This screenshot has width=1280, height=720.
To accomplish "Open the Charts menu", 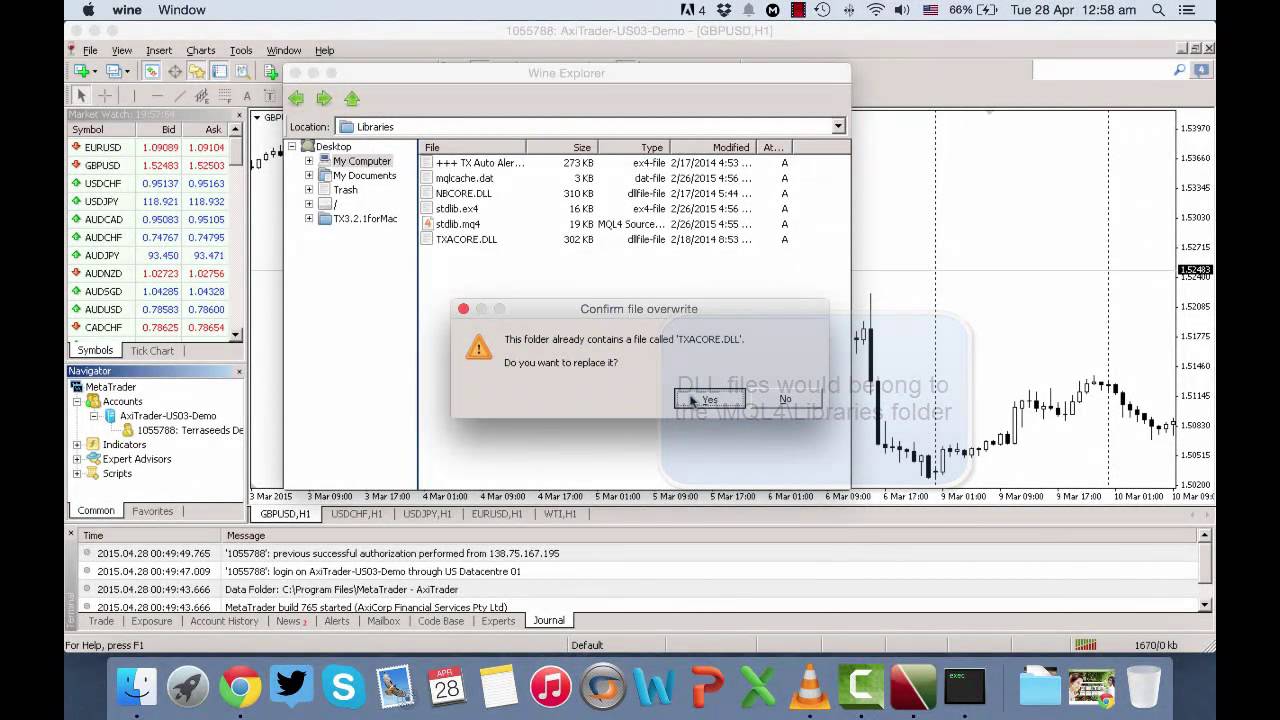I will 200,50.
